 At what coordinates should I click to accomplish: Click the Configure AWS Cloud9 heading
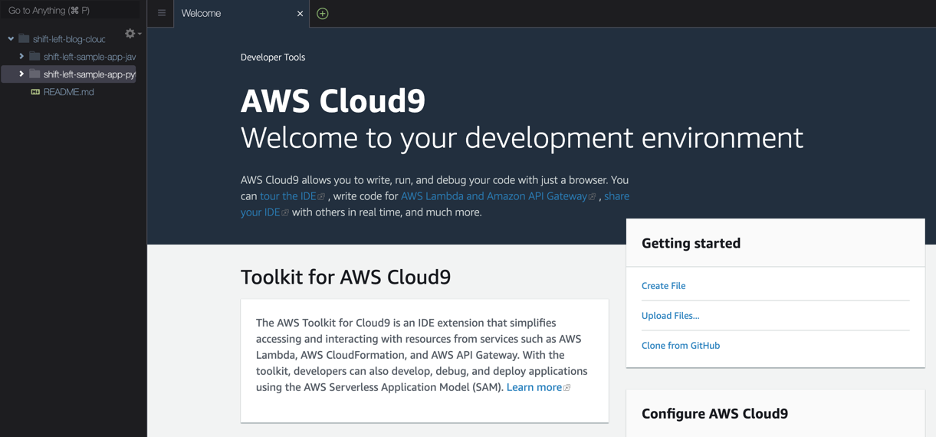point(715,414)
